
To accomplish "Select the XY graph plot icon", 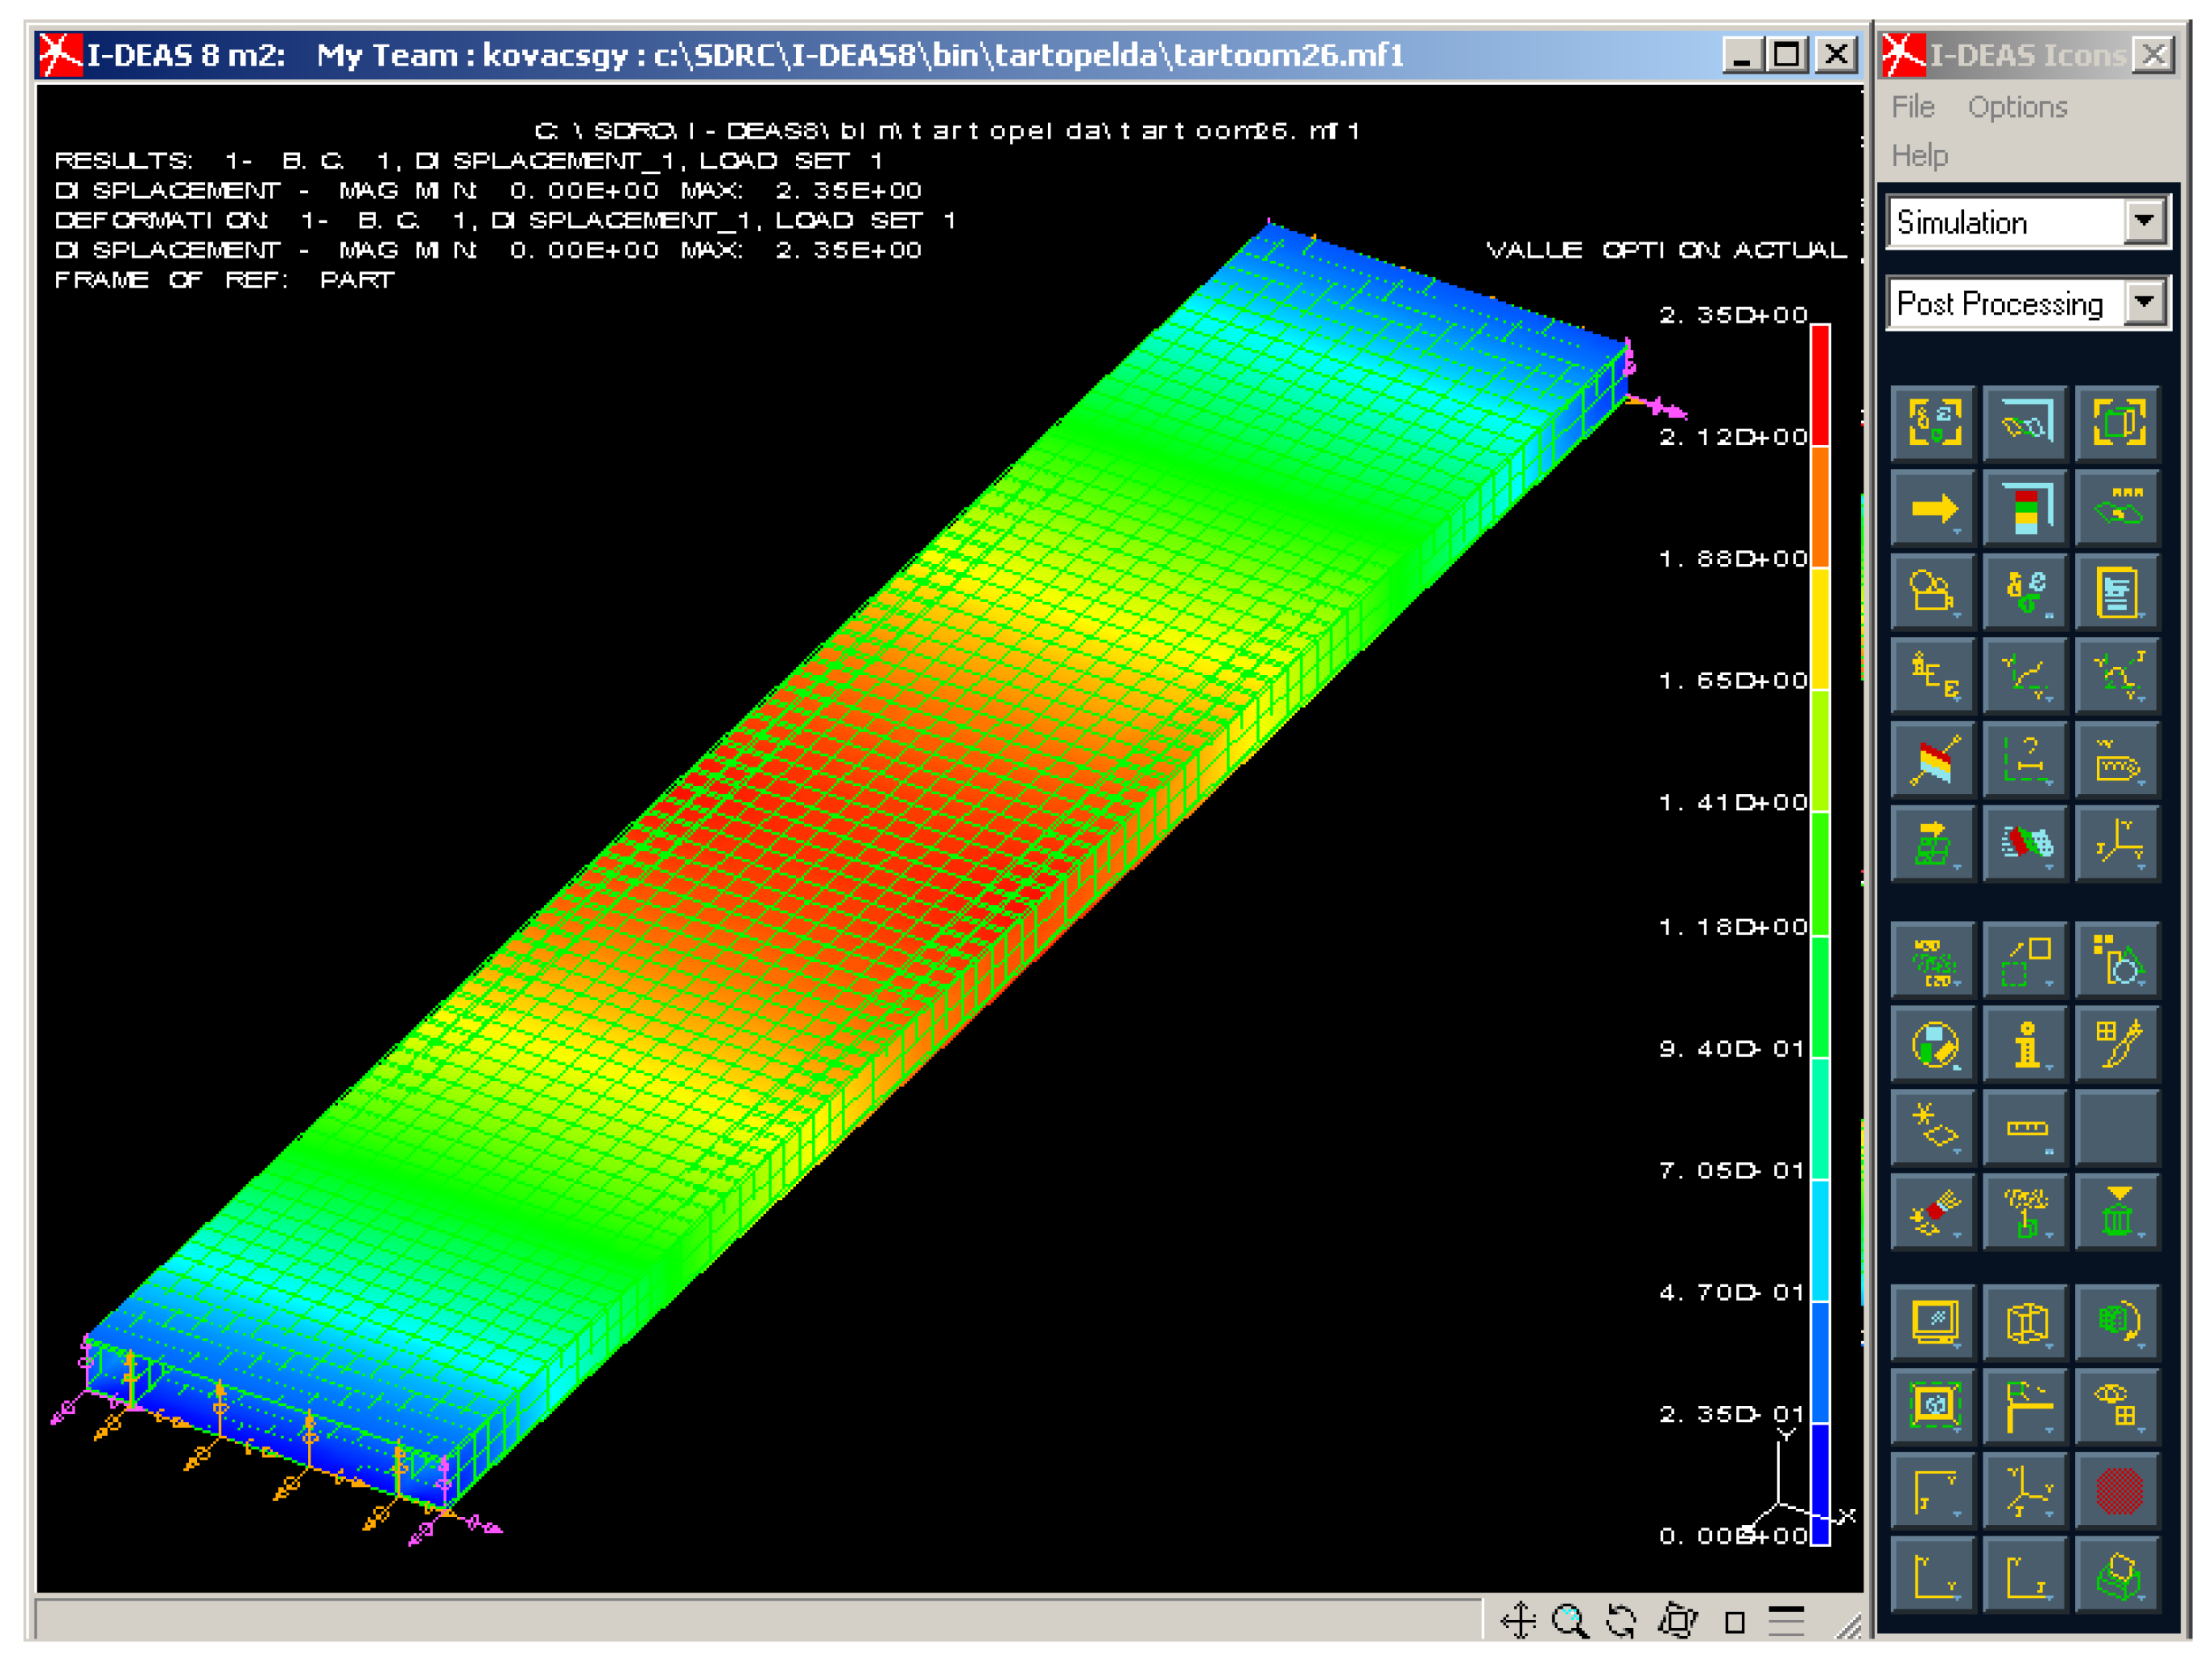I will tap(2025, 677).
